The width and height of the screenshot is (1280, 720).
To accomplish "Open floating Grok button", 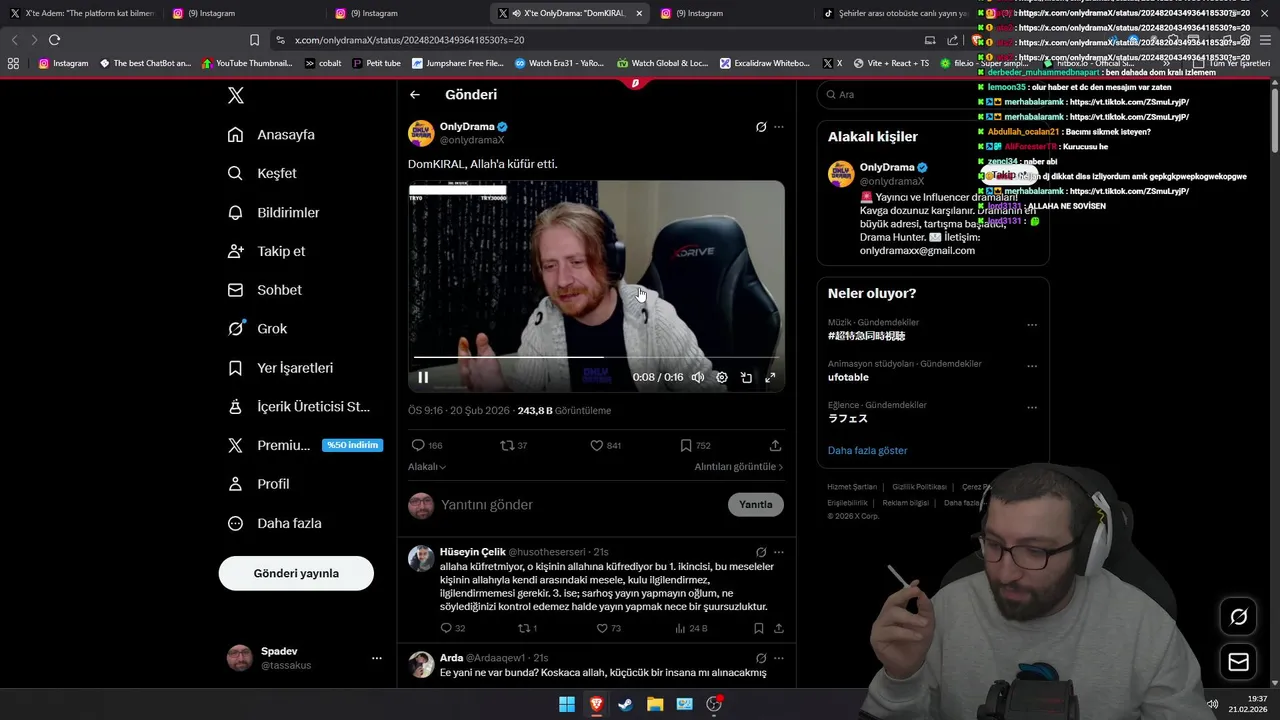I will click(1238, 617).
